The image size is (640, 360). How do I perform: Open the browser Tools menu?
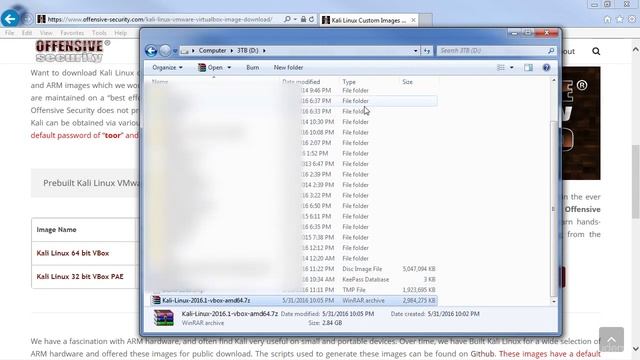point(99,33)
